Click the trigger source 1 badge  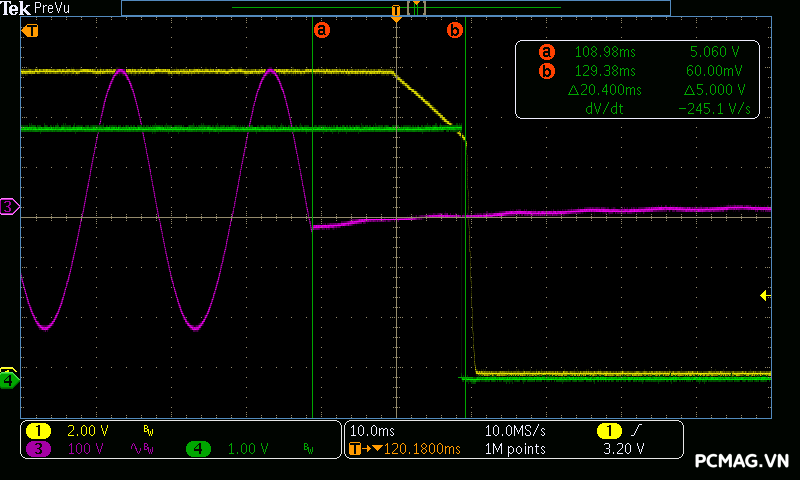click(608, 430)
